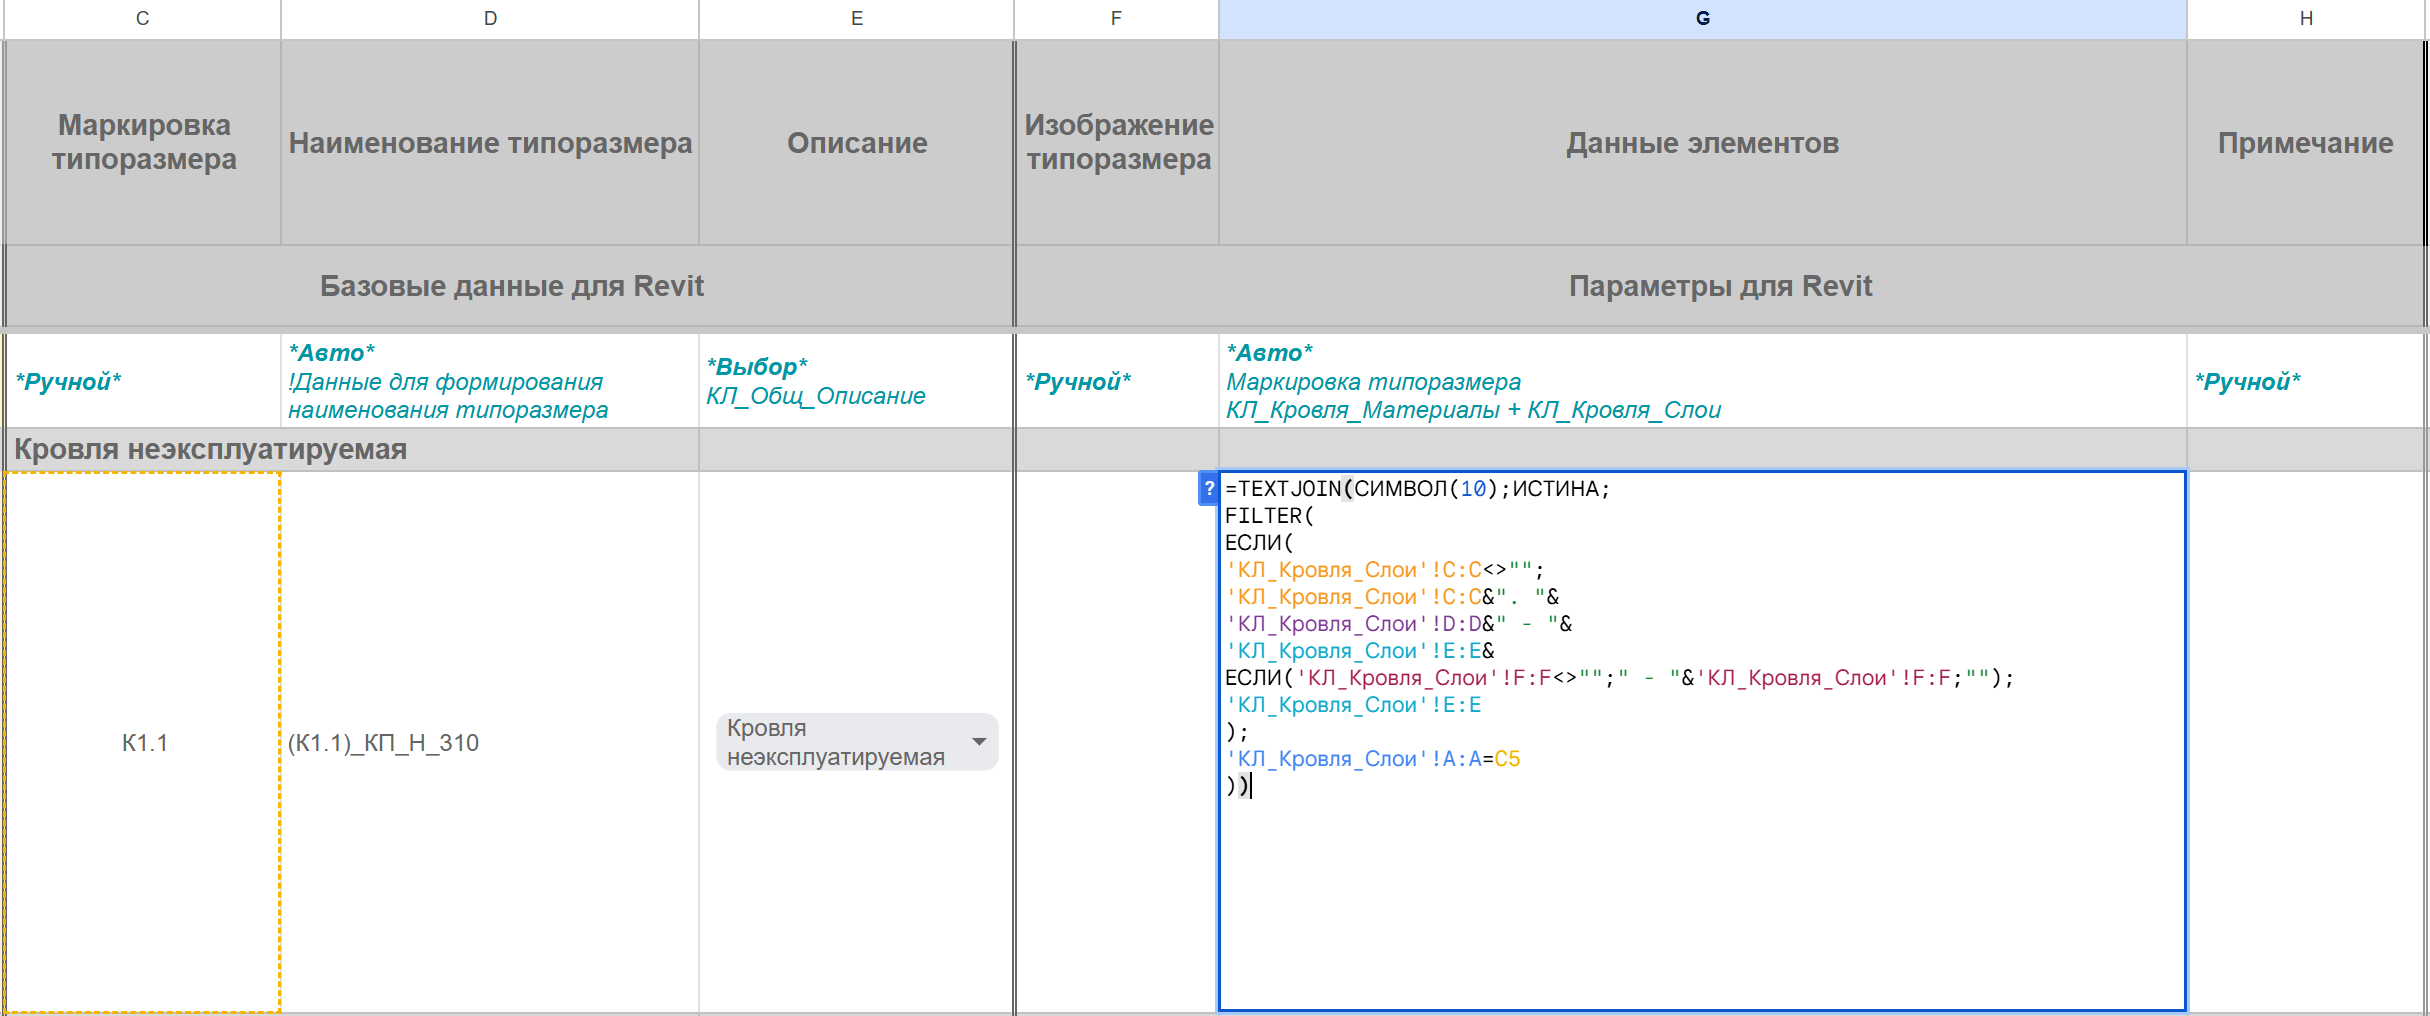This screenshot has height=1016, width=2430.
Task: Click the Изображение типоразмера header cell
Action: [x=1117, y=142]
